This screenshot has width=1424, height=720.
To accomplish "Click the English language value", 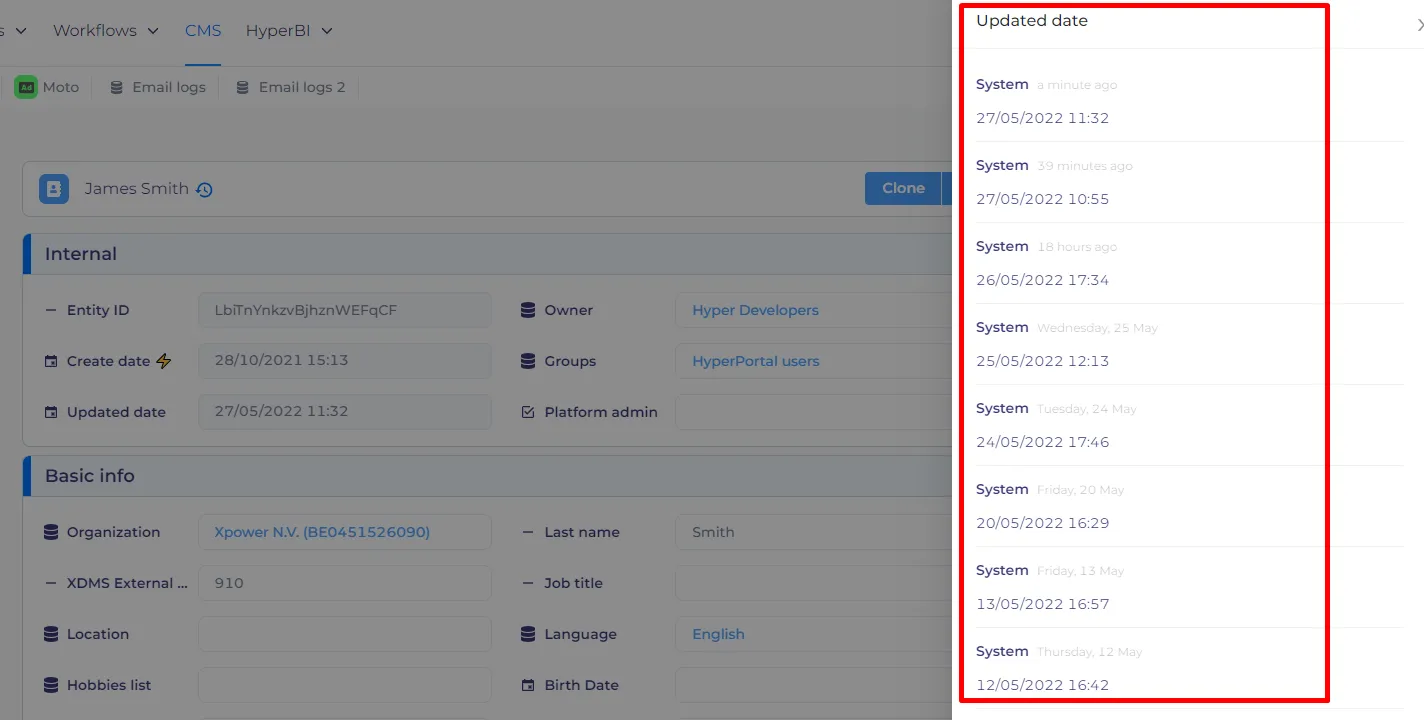I will point(718,634).
